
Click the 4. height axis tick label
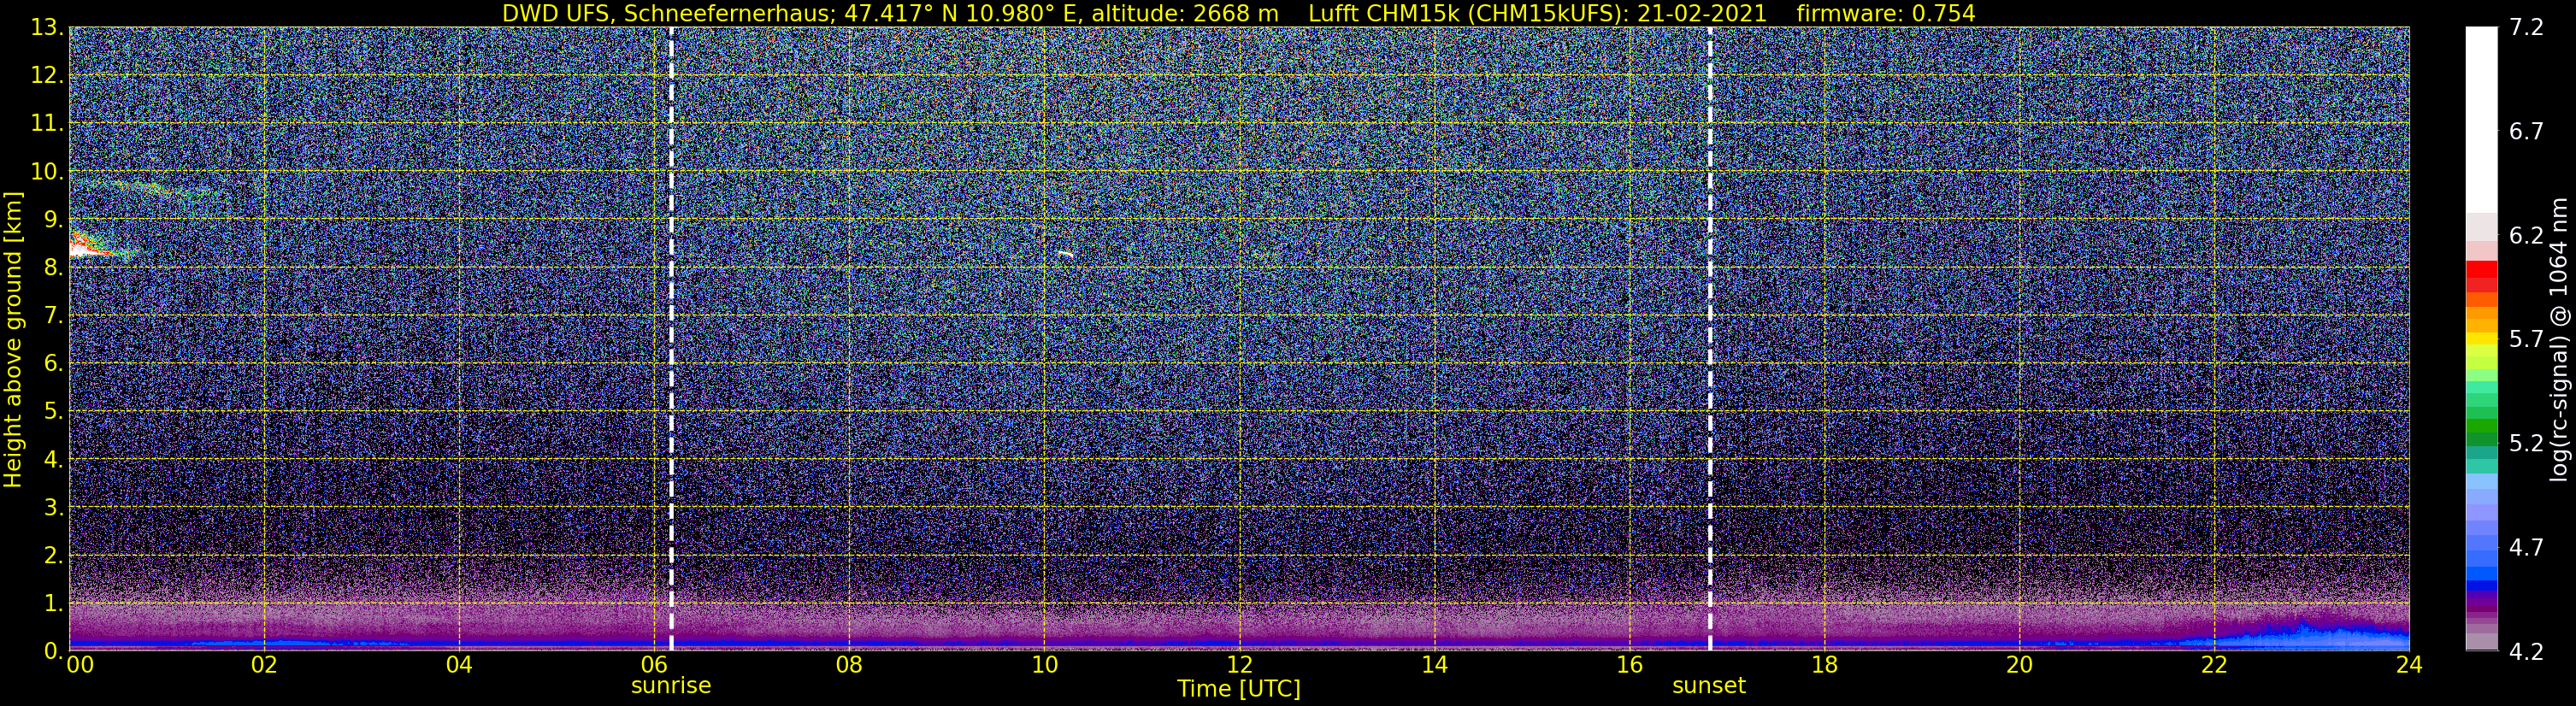coord(52,460)
